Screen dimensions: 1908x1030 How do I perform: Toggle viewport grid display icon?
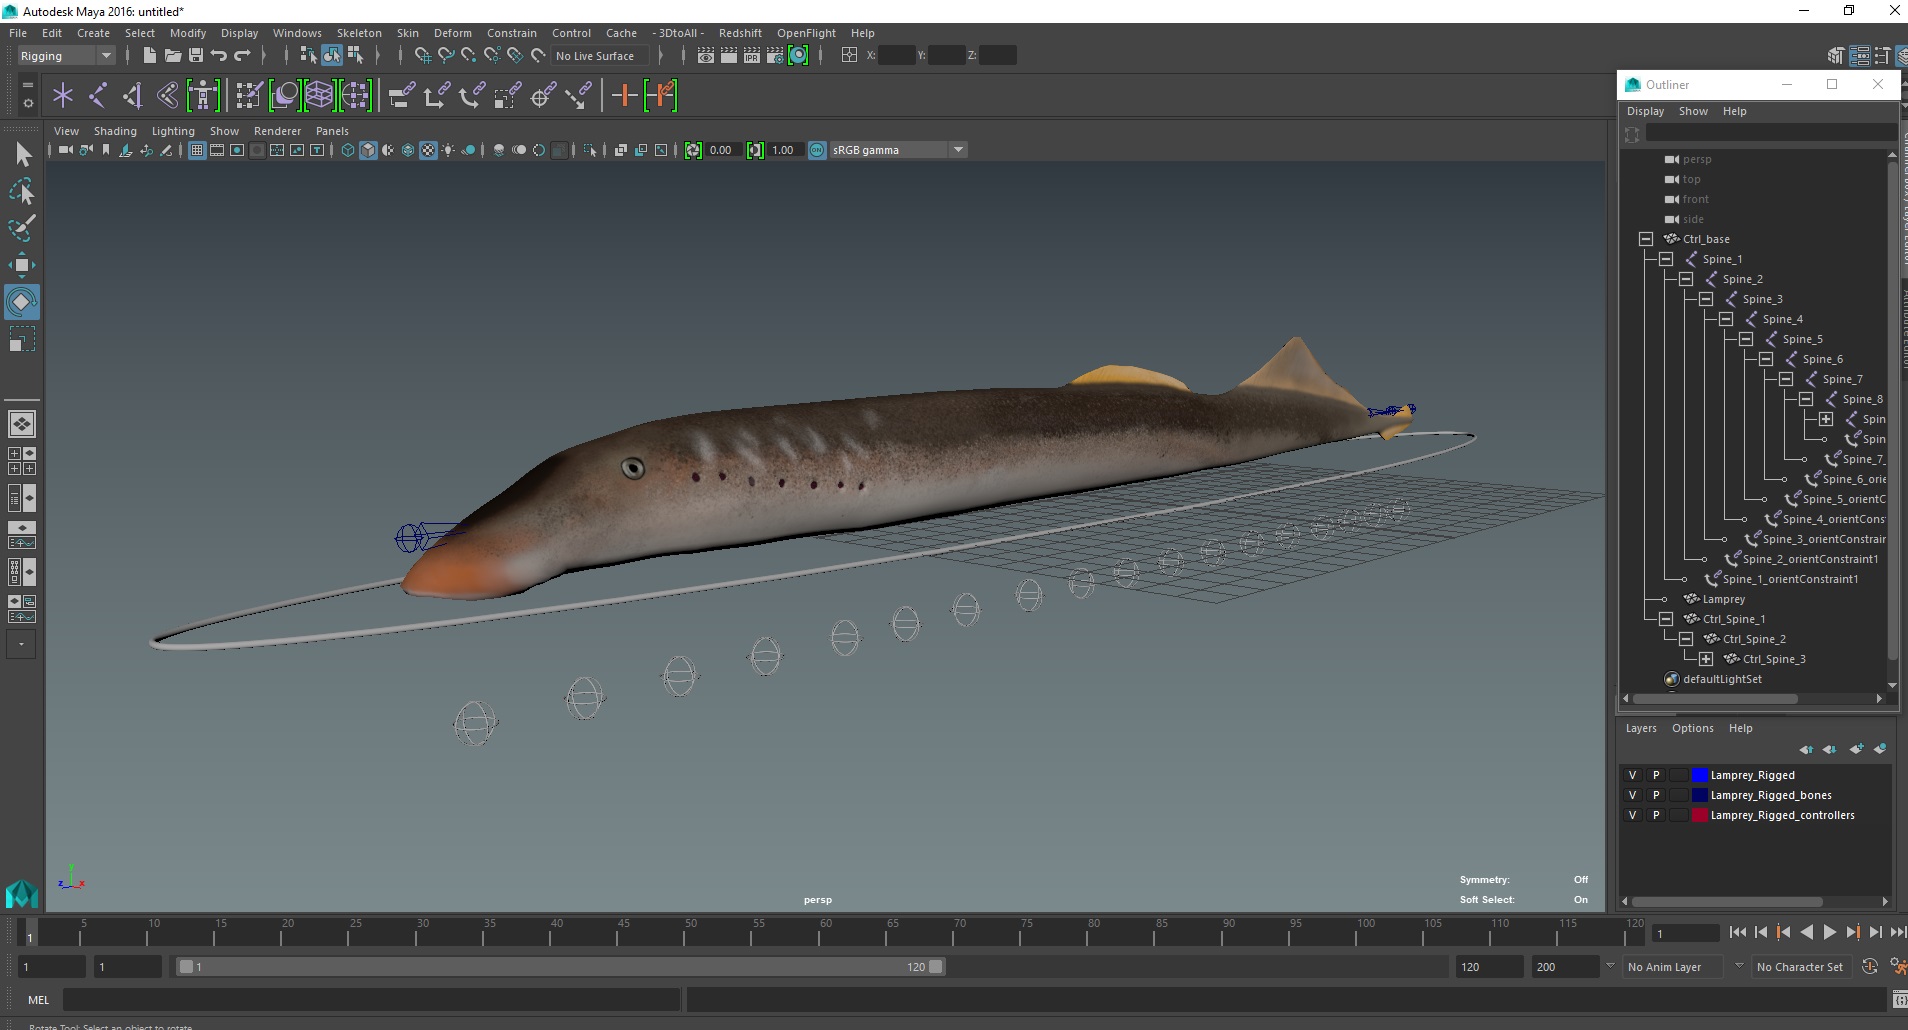coord(197,150)
